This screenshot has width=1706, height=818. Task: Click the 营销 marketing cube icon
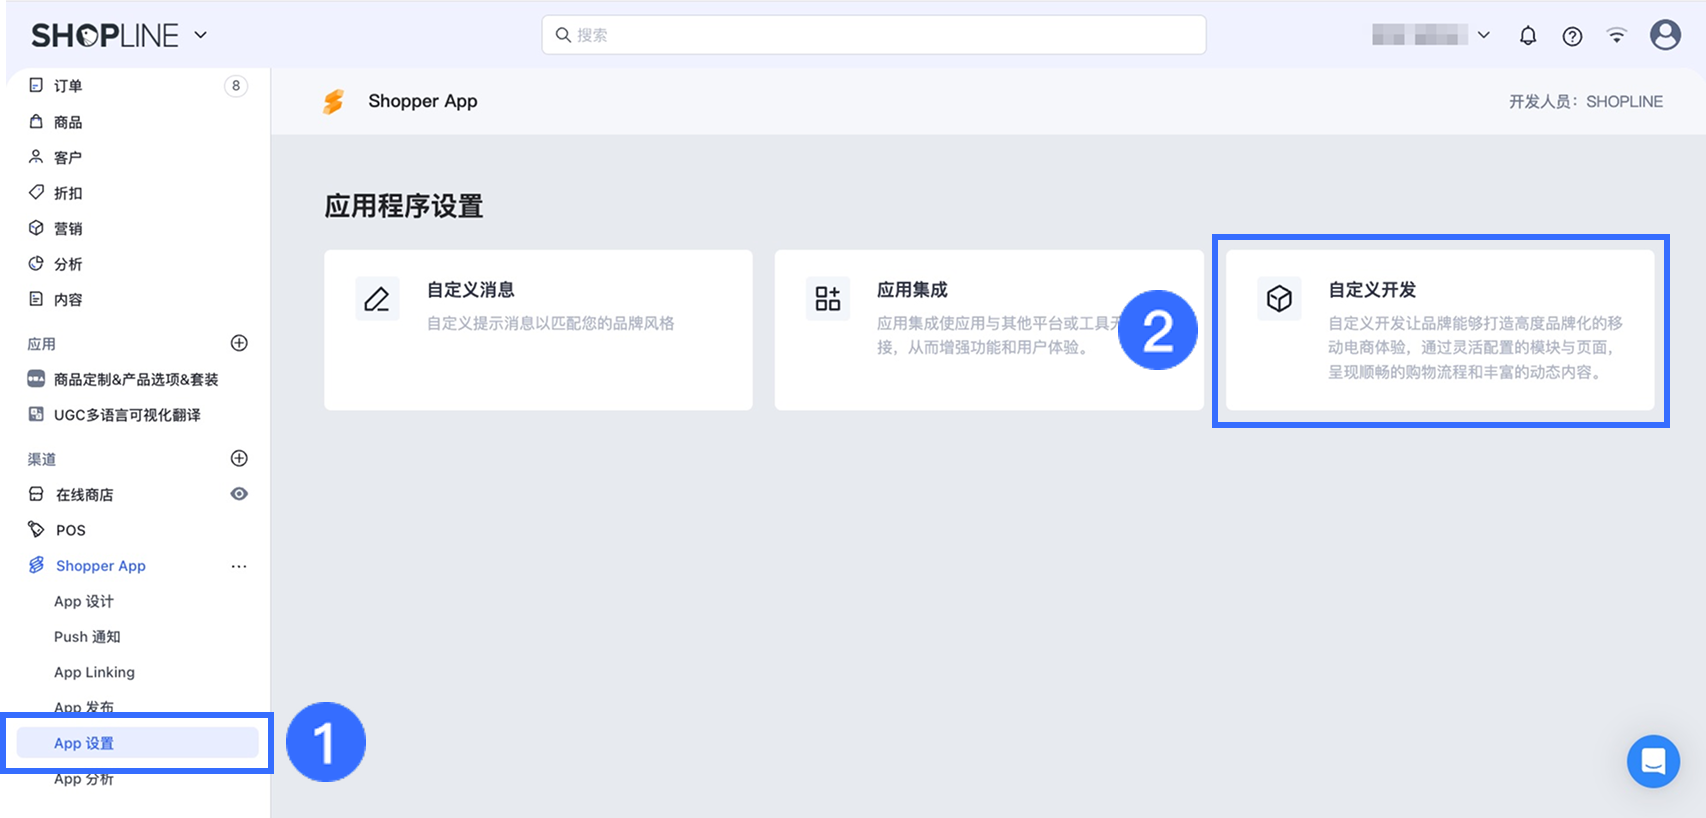pyautogui.click(x=36, y=228)
